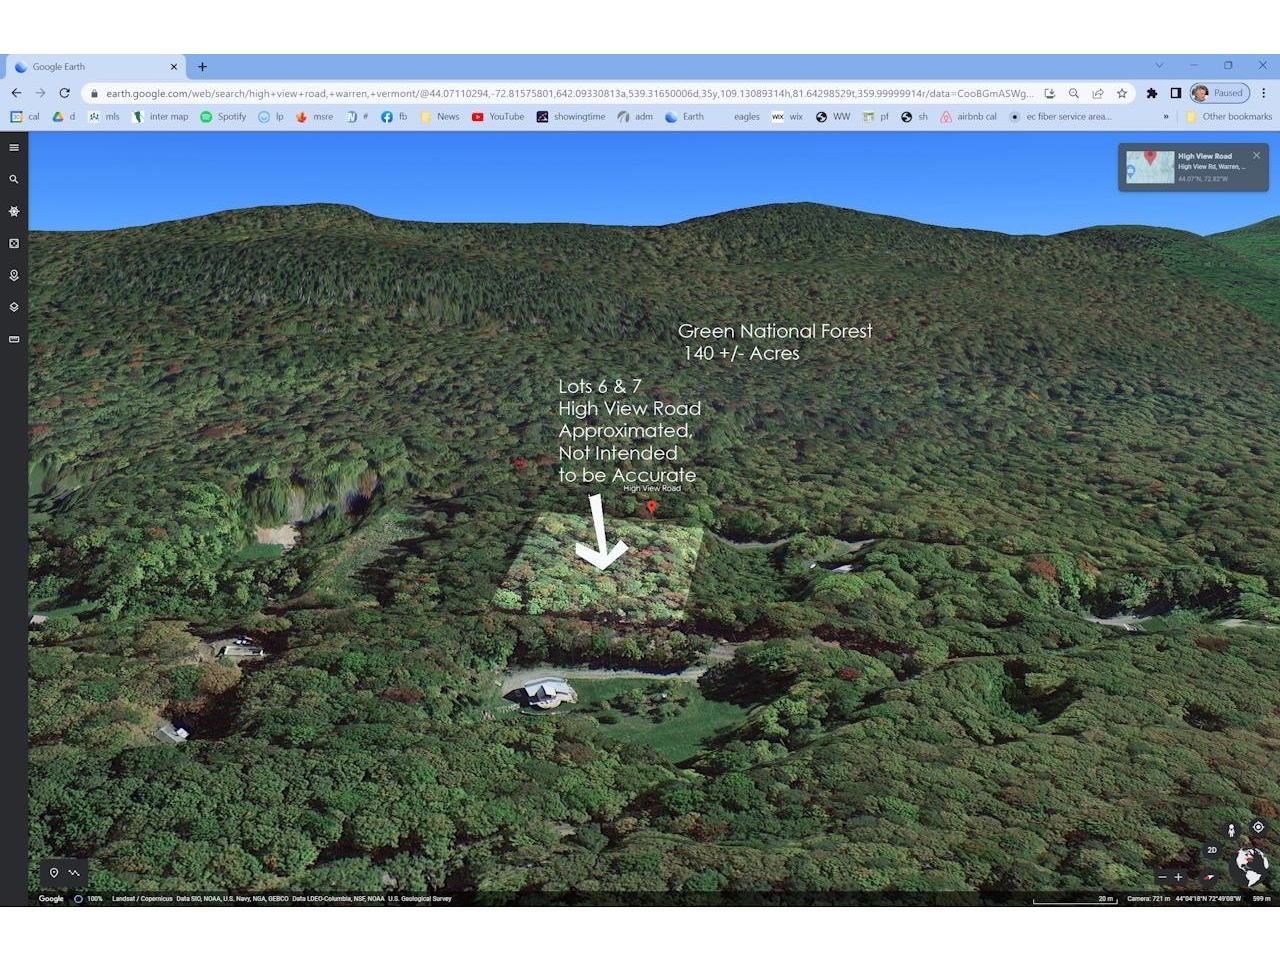Open the mls bookmark
The image size is (1280, 961).
(104, 117)
